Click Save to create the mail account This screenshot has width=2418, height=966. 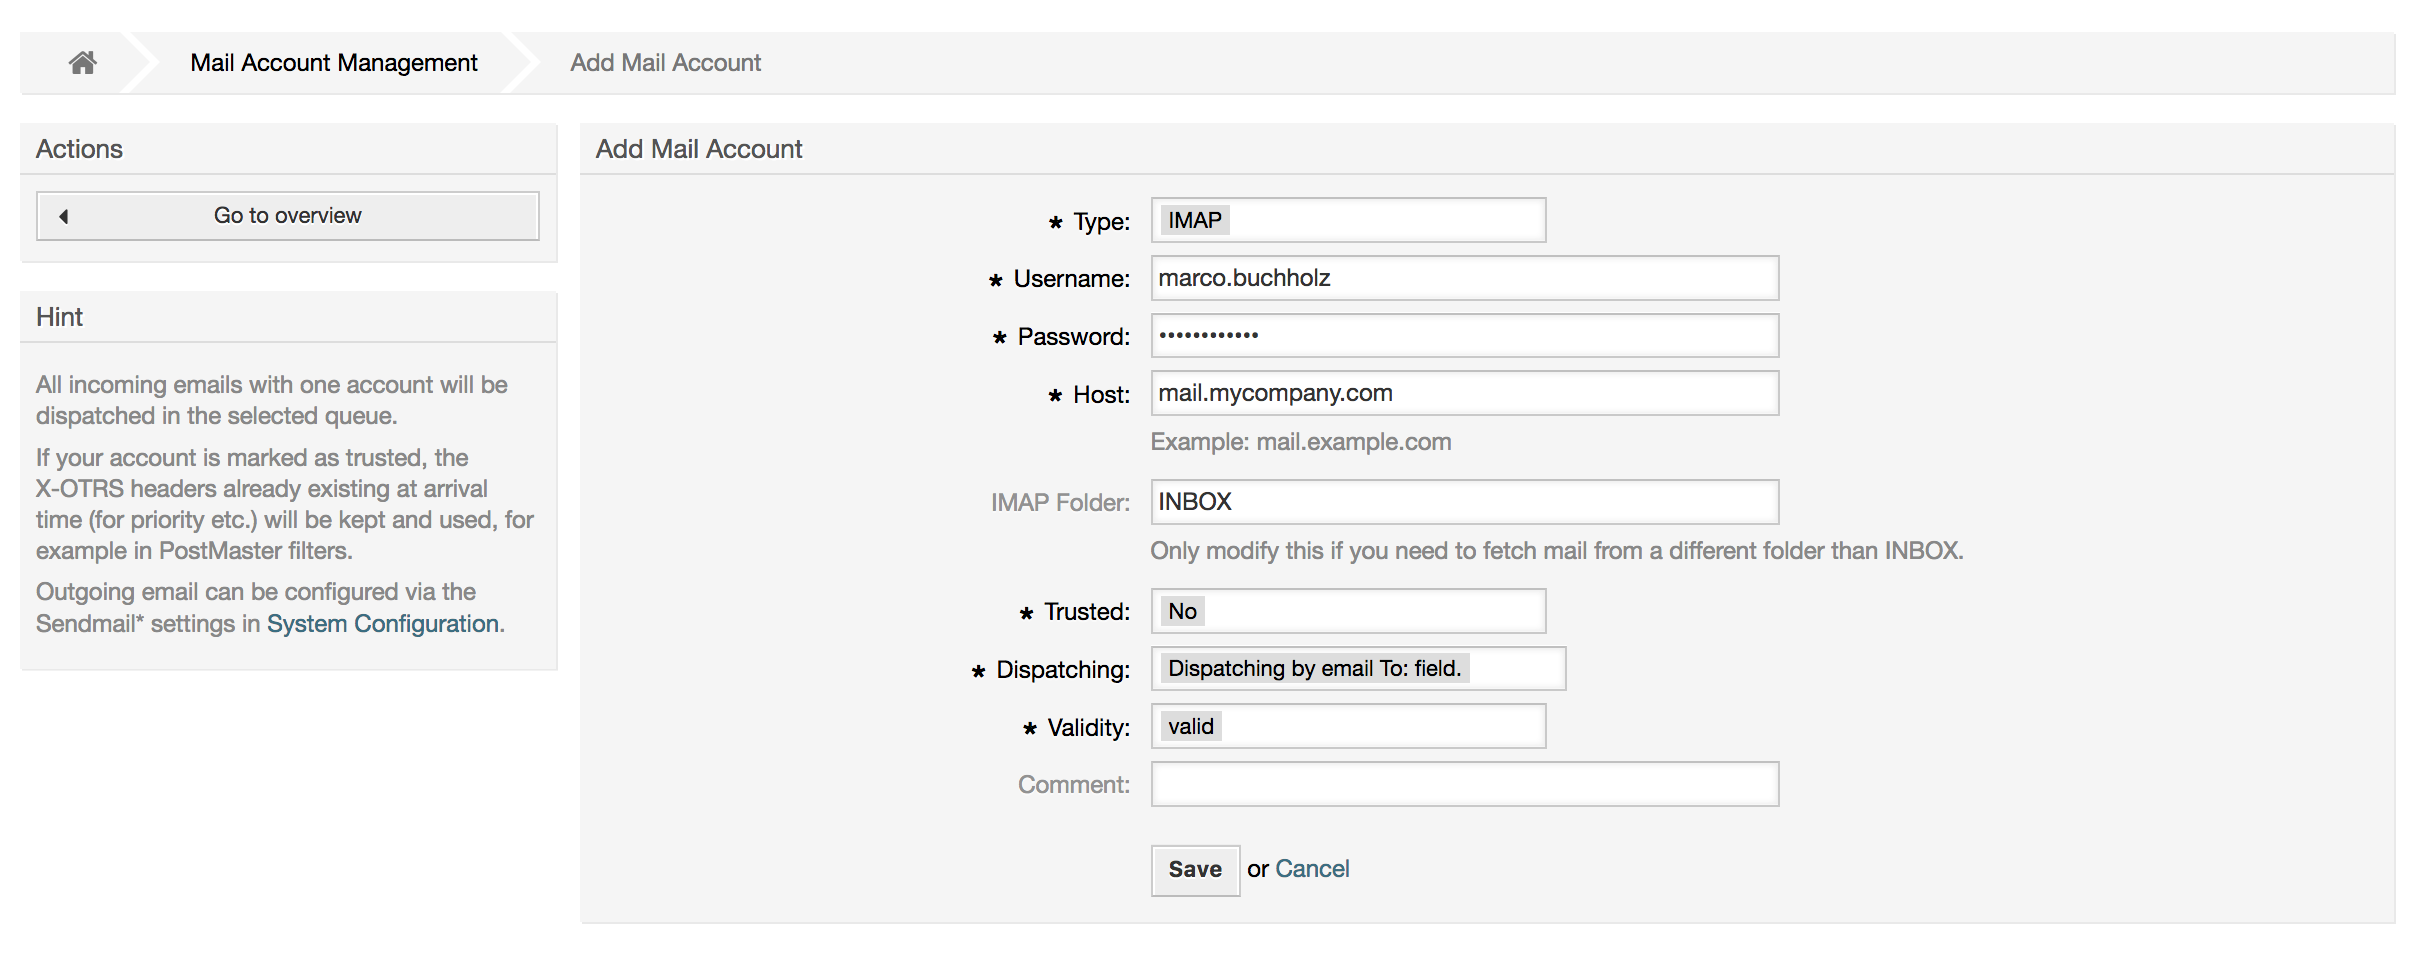pyautogui.click(x=1194, y=869)
